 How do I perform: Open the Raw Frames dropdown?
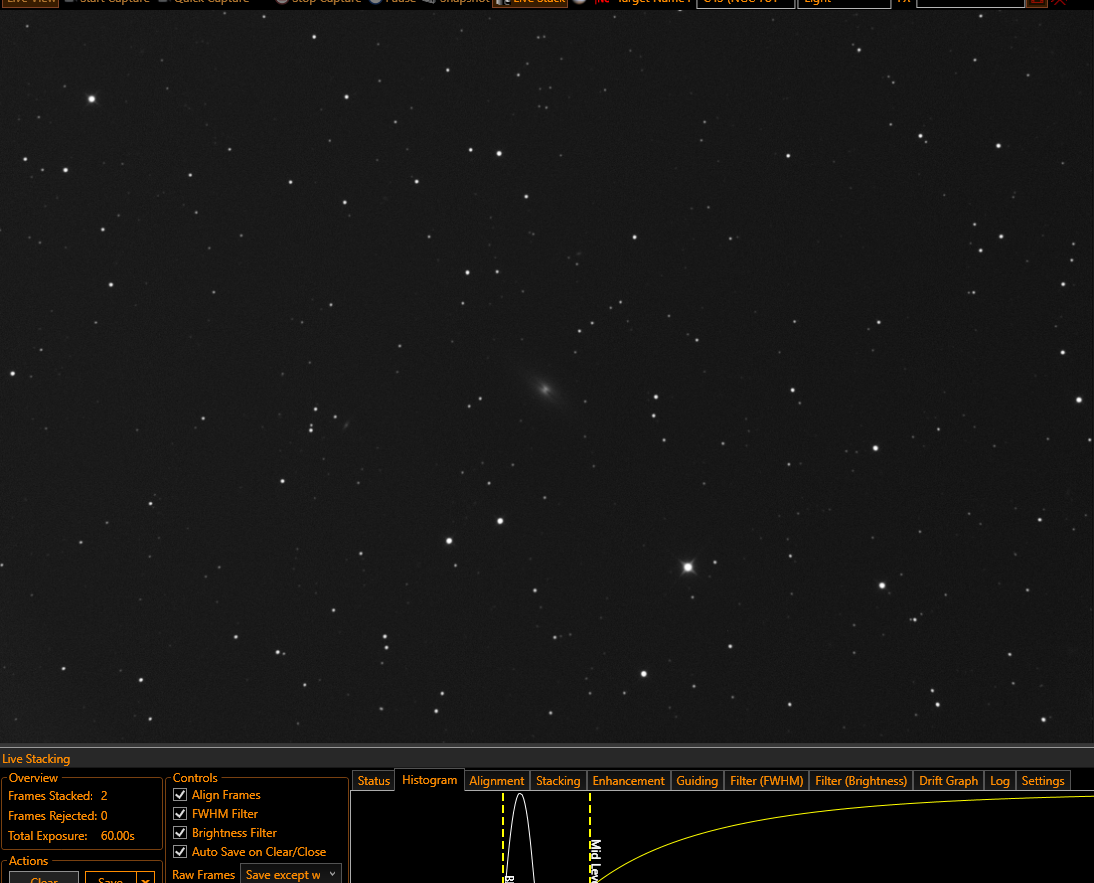pyautogui.click(x=291, y=874)
